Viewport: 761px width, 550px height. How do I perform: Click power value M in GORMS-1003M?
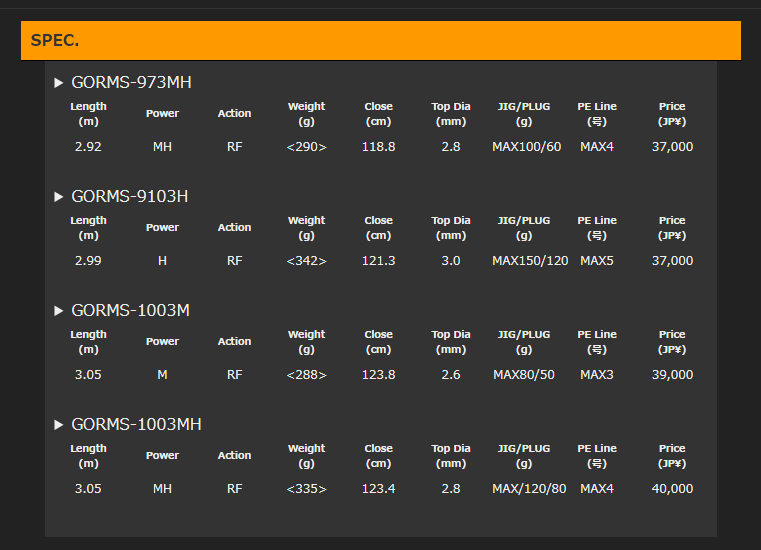[x=162, y=375]
